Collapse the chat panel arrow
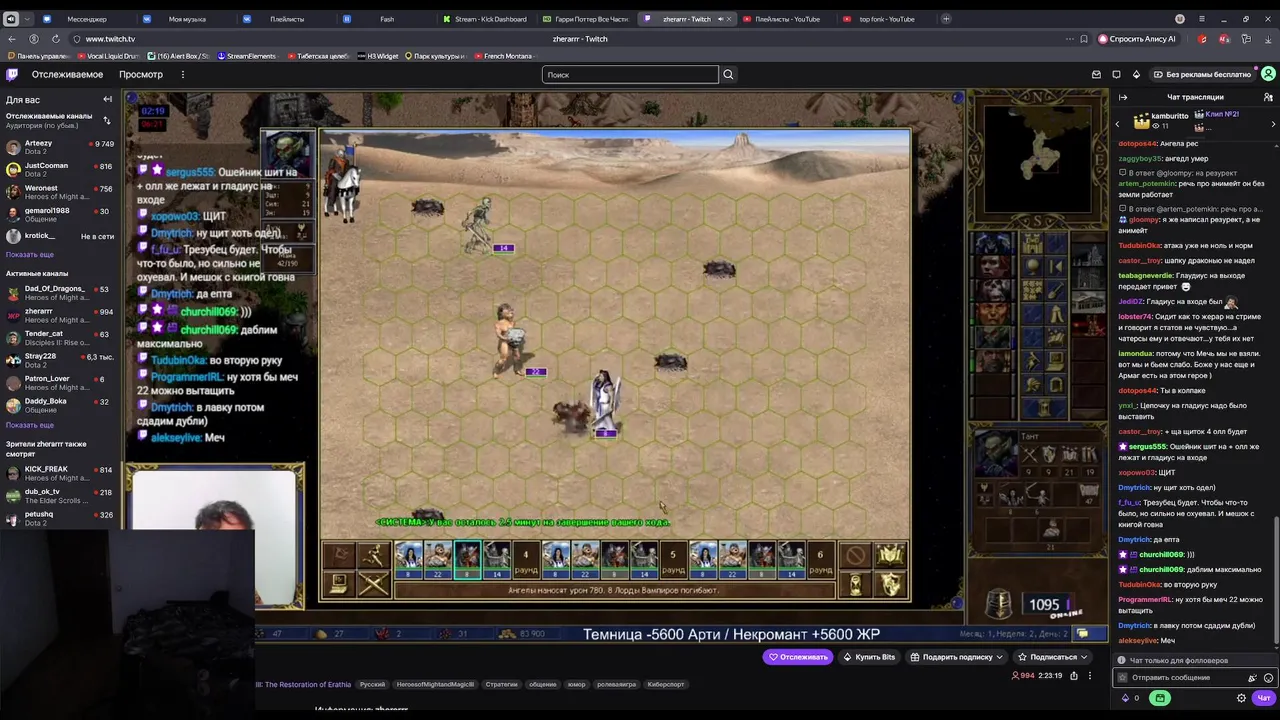 [x=1123, y=97]
